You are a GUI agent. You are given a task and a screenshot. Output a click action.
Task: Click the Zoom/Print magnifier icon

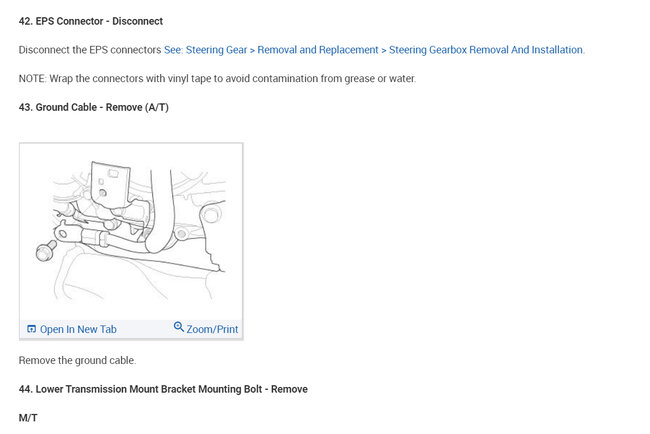coord(179,327)
